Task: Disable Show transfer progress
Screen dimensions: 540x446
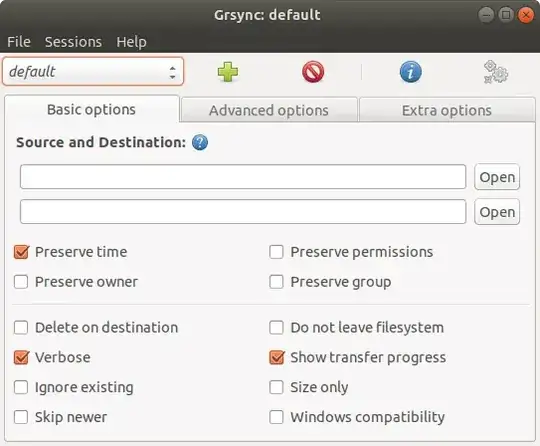Action: tap(277, 357)
